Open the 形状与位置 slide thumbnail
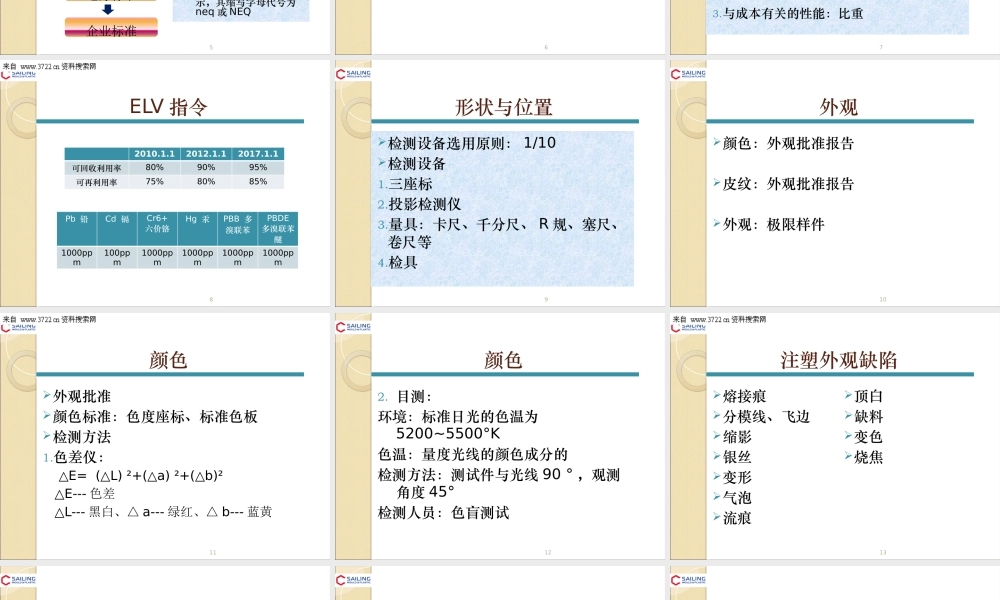Image resolution: width=1000 pixels, height=600 pixels. pos(500,183)
